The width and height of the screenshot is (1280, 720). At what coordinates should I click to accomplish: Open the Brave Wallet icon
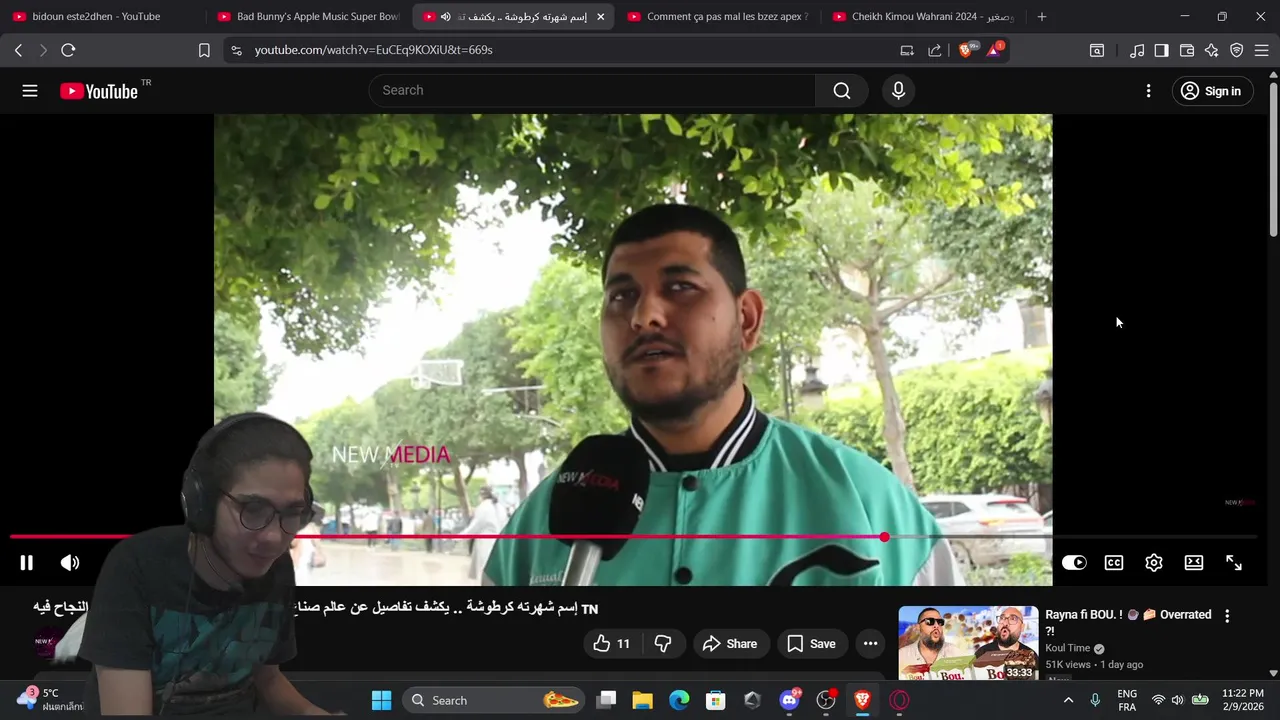tap(1187, 50)
